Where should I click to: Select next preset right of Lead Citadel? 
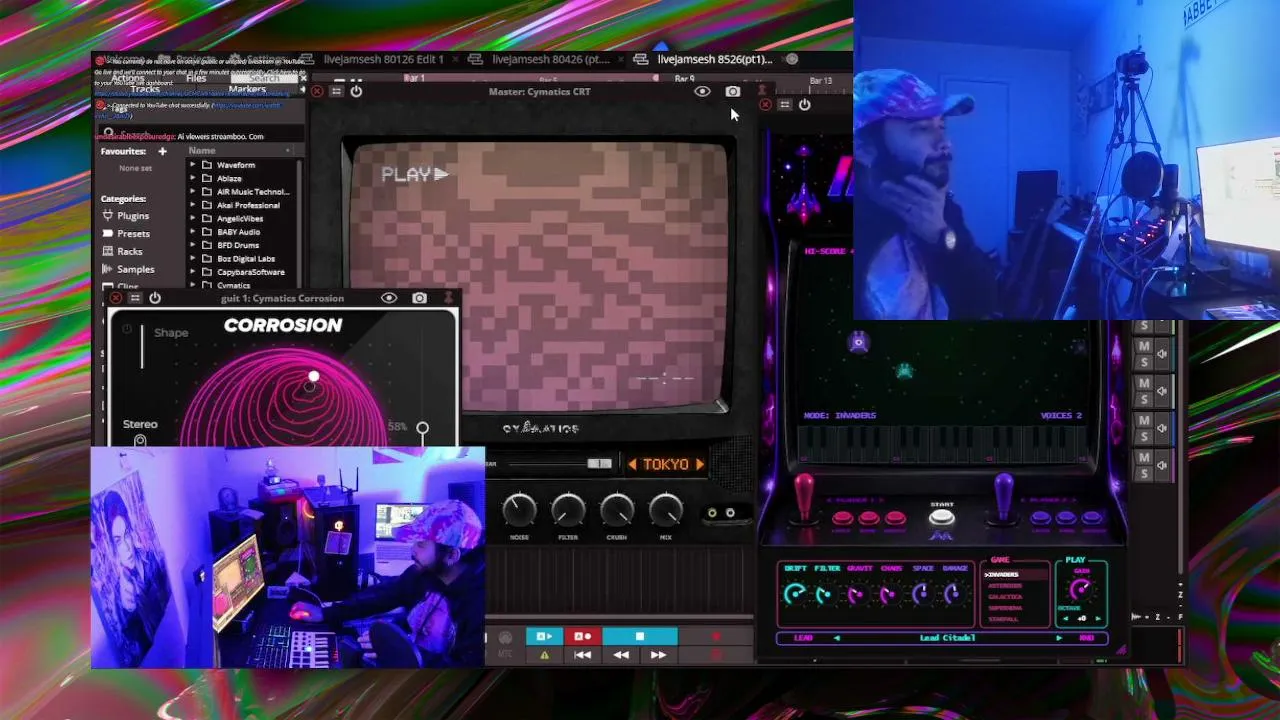(x=1059, y=638)
